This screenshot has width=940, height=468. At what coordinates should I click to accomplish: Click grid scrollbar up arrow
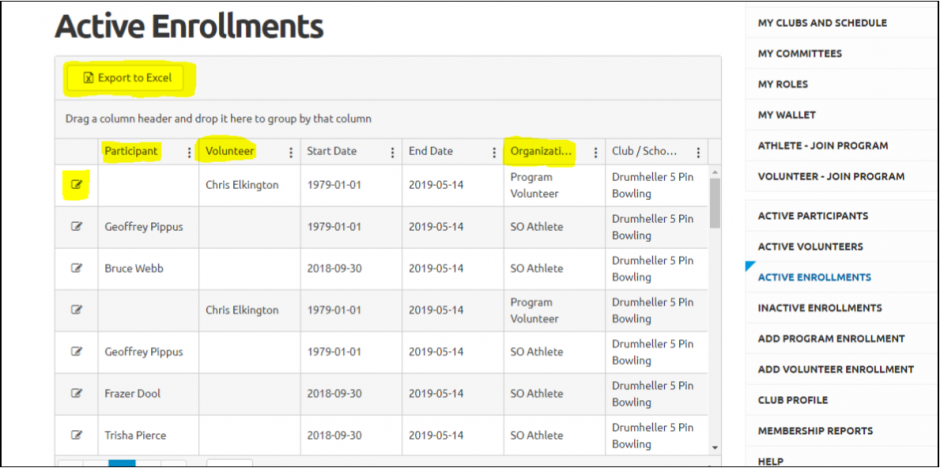coord(715,172)
